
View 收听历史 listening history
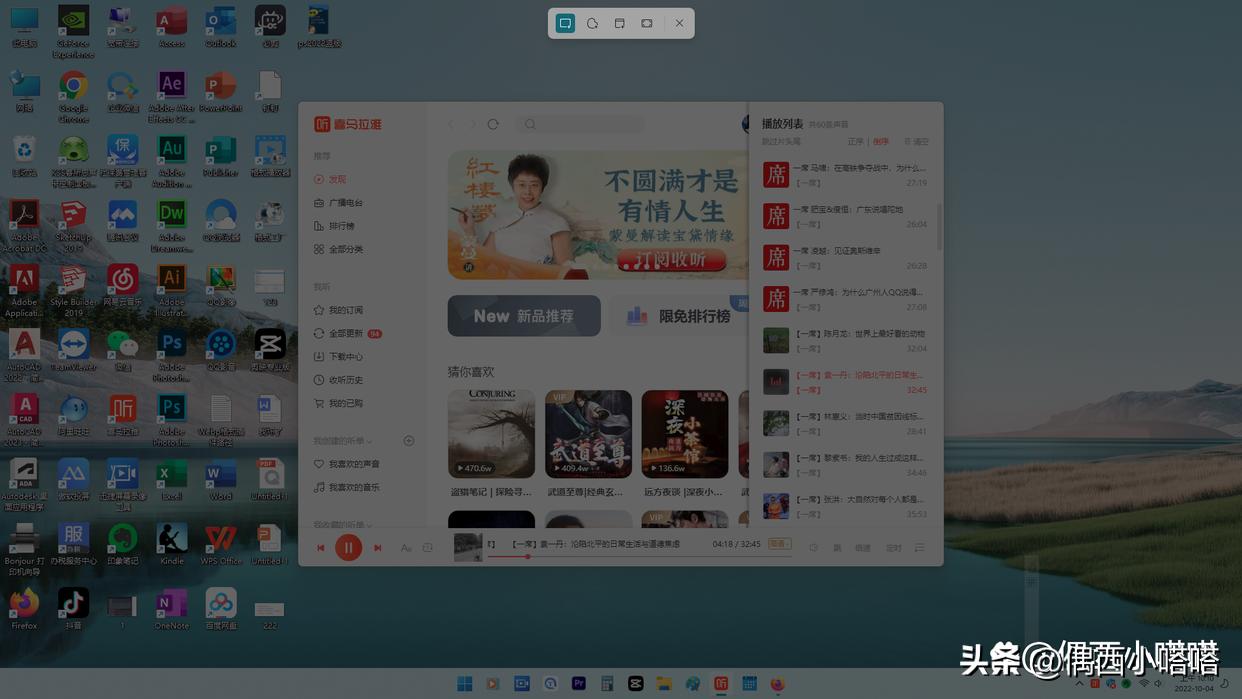tap(345, 379)
